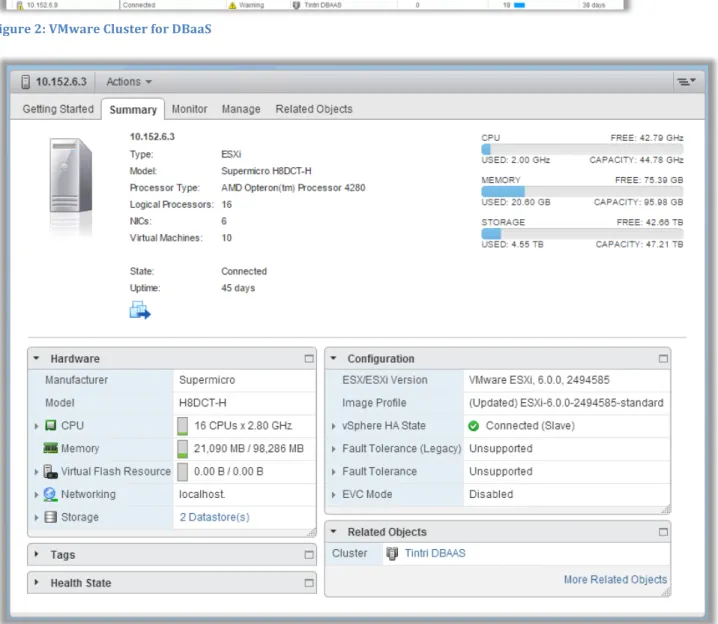Collapse the Hardware panel
This screenshot has width=718, height=624.
(x=37, y=358)
